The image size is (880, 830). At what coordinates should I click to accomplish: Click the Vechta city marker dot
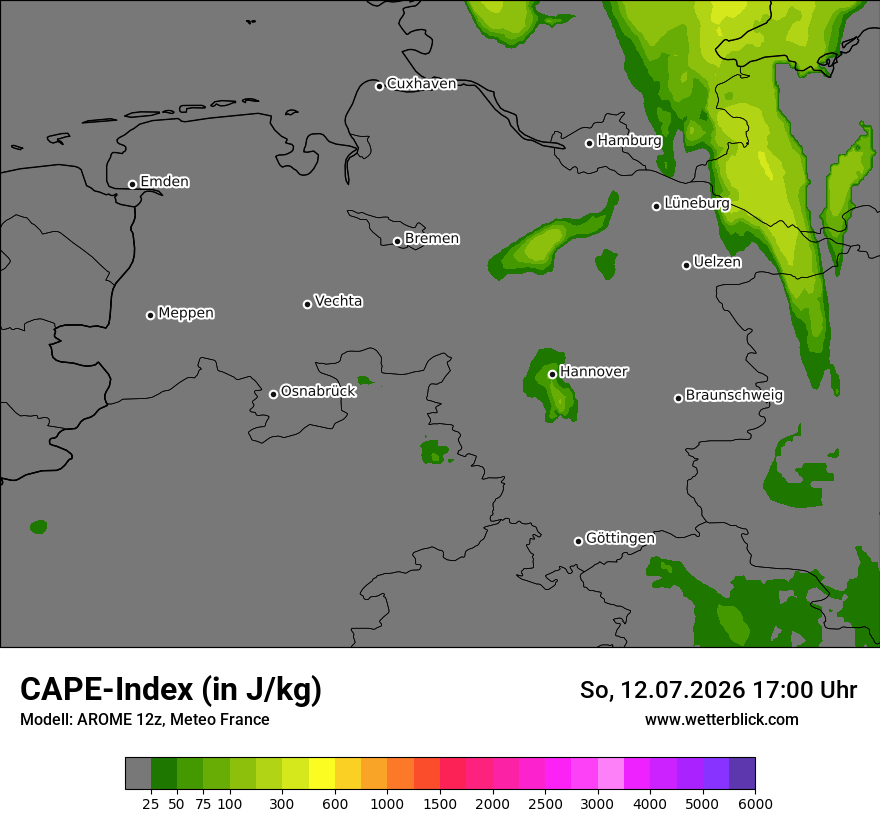307,304
